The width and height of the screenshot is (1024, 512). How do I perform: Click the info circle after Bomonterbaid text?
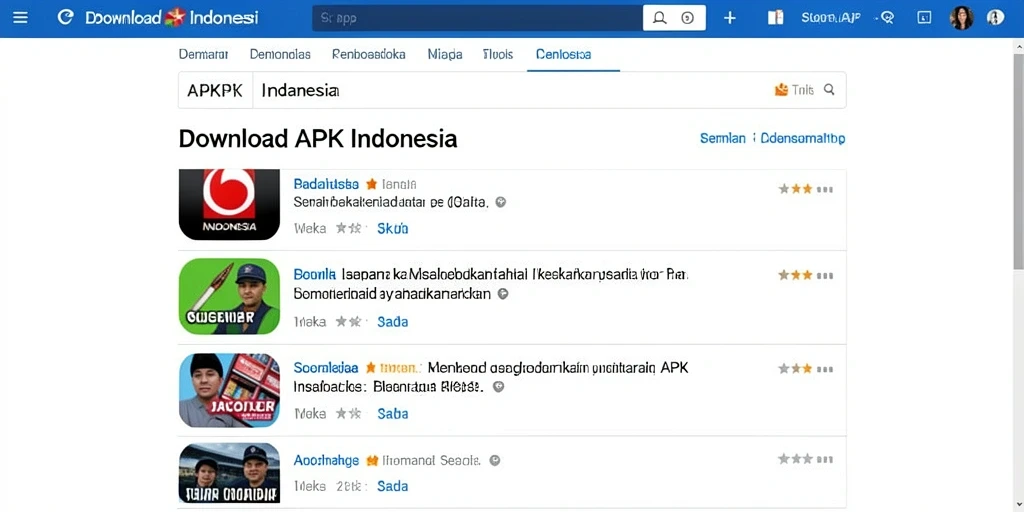(x=502, y=294)
